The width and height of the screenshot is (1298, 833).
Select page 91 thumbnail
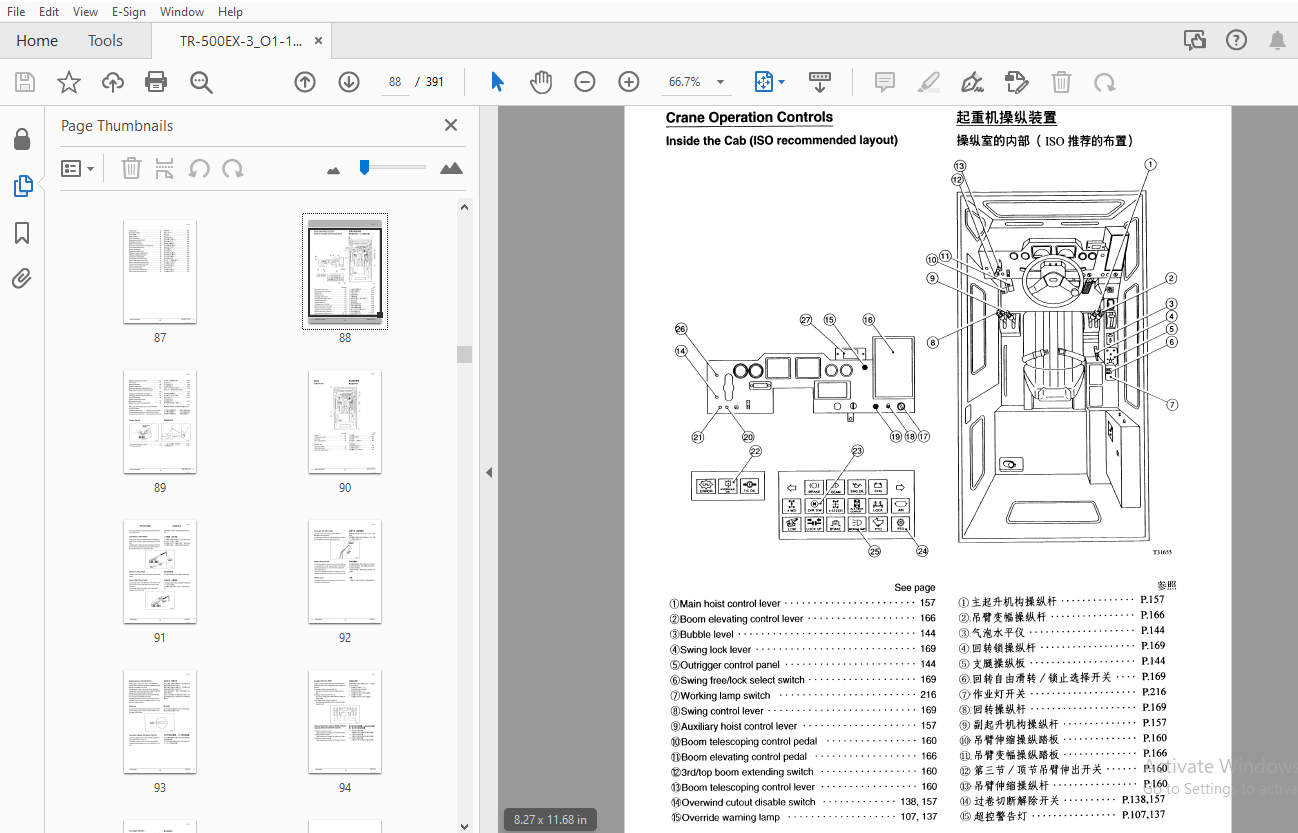click(x=160, y=572)
